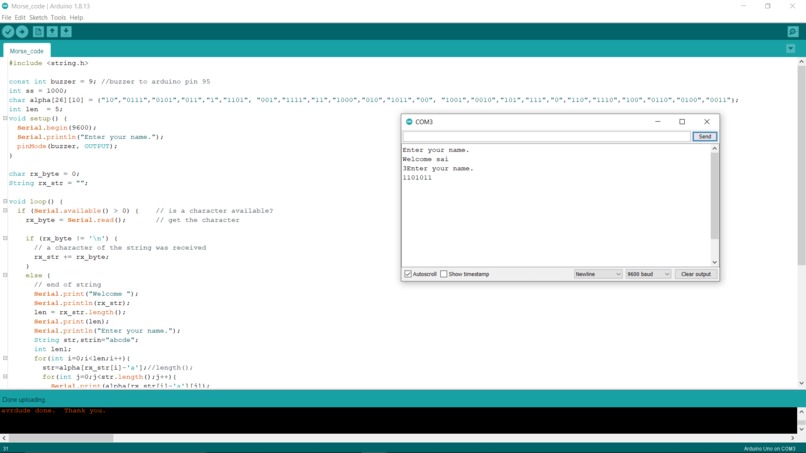Viewport: 806px width, 453px height.
Task: Click horizontal scrollbar right arrow
Action: coord(793,438)
